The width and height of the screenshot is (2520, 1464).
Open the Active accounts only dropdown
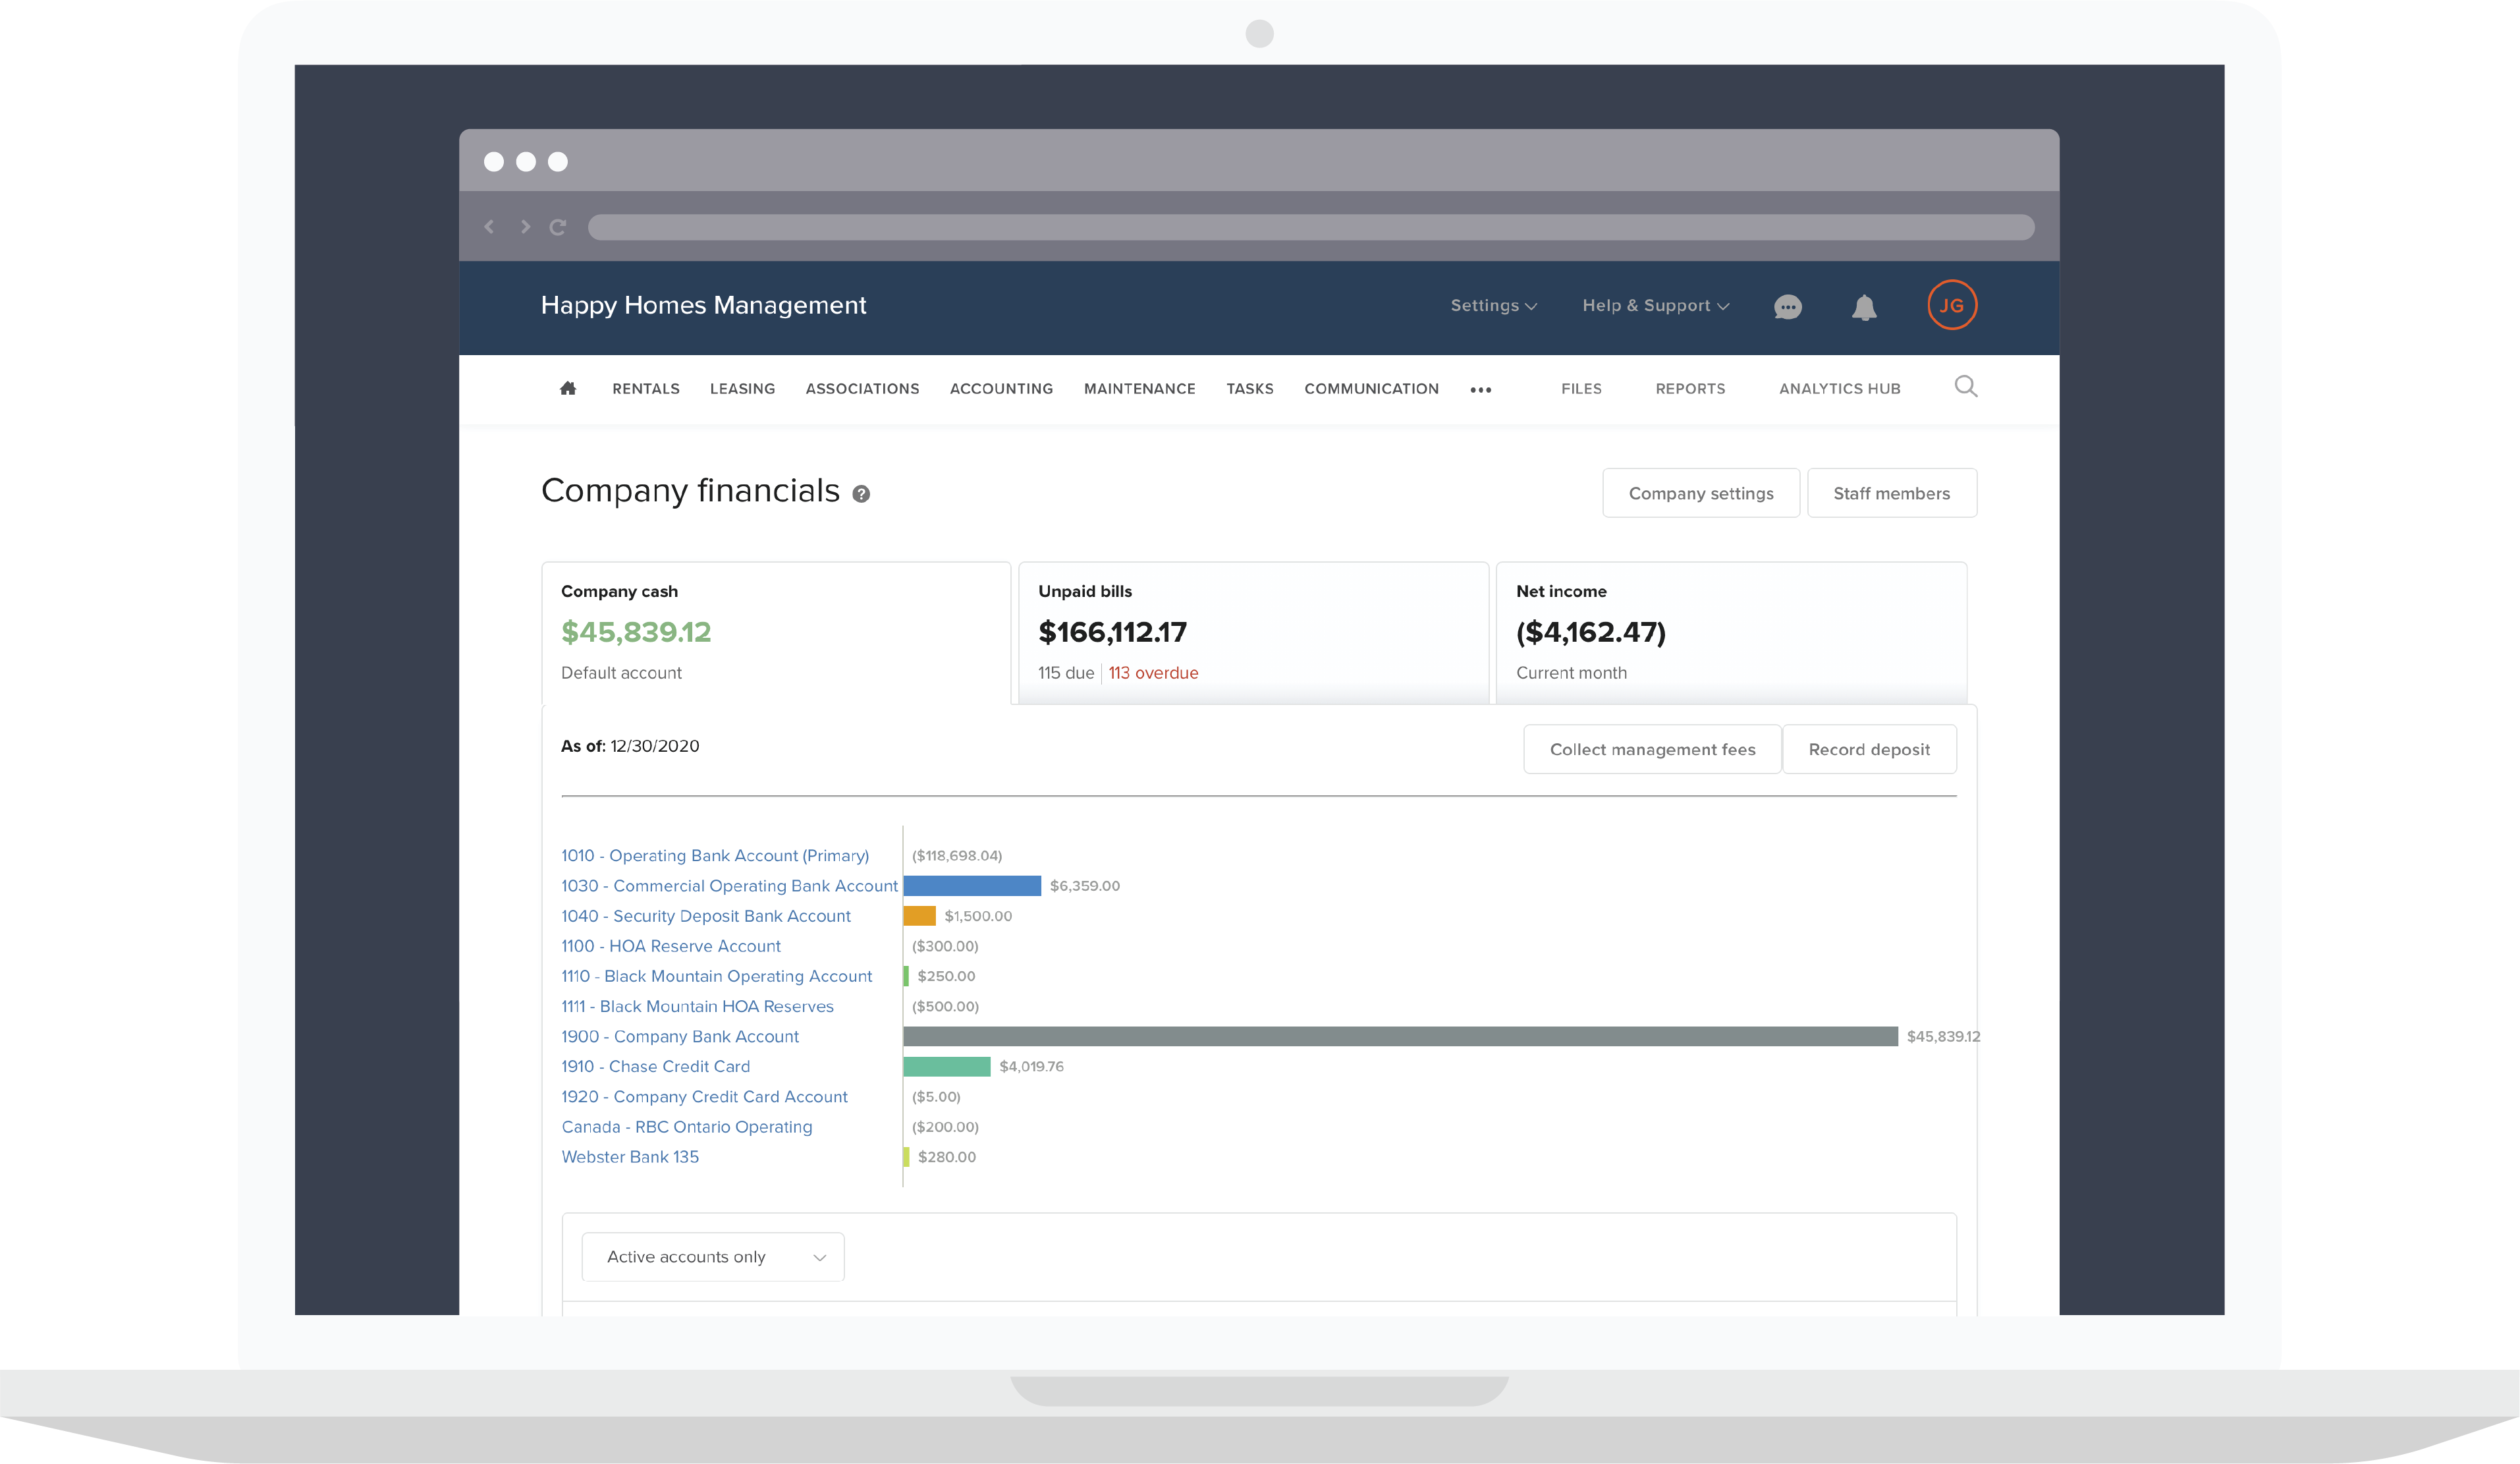(x=713, y=1257)
